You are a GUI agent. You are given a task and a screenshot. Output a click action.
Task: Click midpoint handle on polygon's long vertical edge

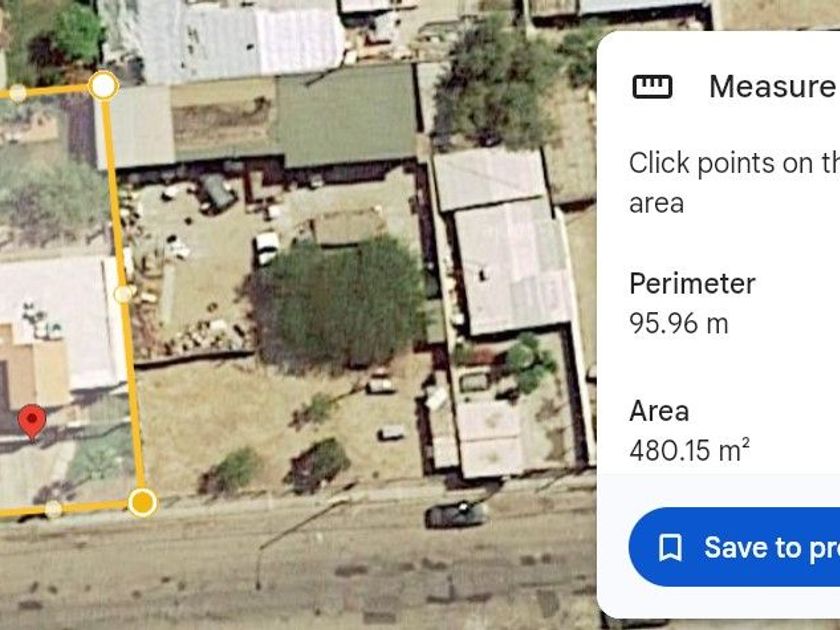click(x=123, y=294)
